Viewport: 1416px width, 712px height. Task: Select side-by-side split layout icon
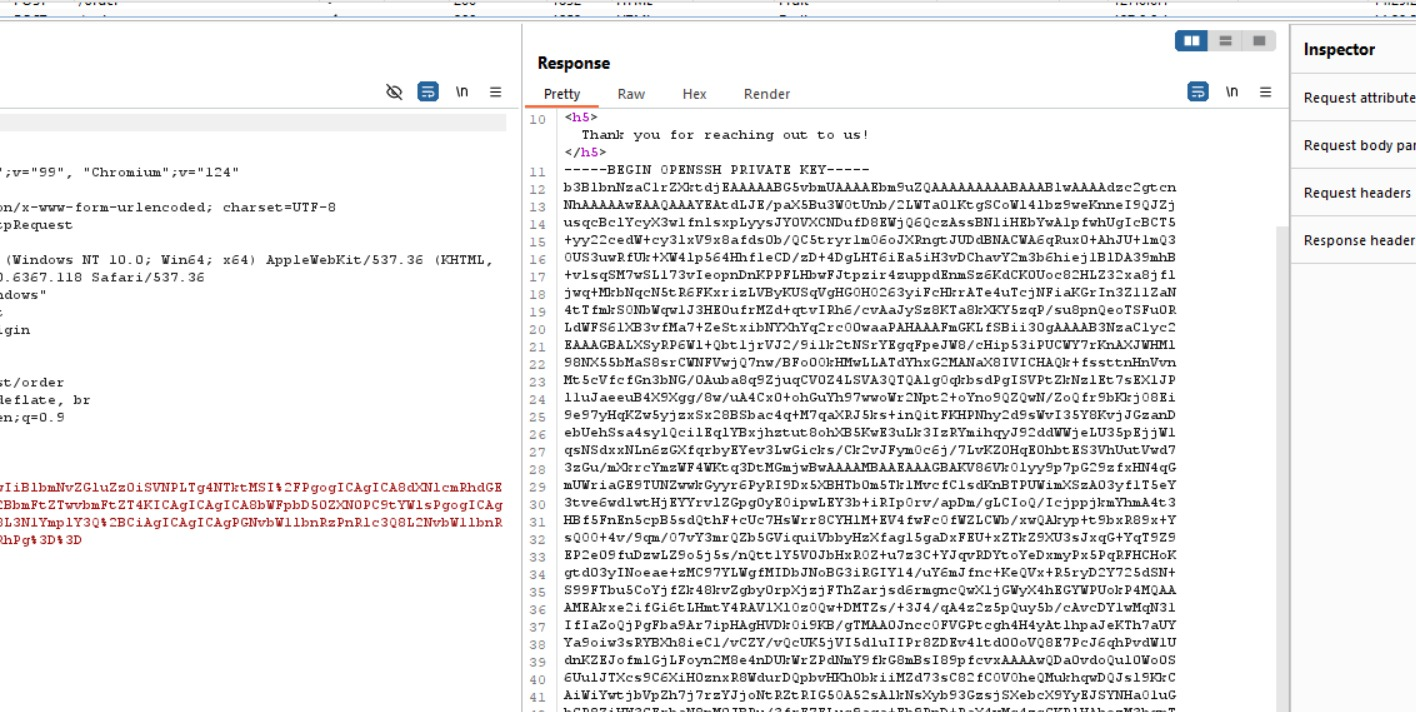[x=1191, y=41]
